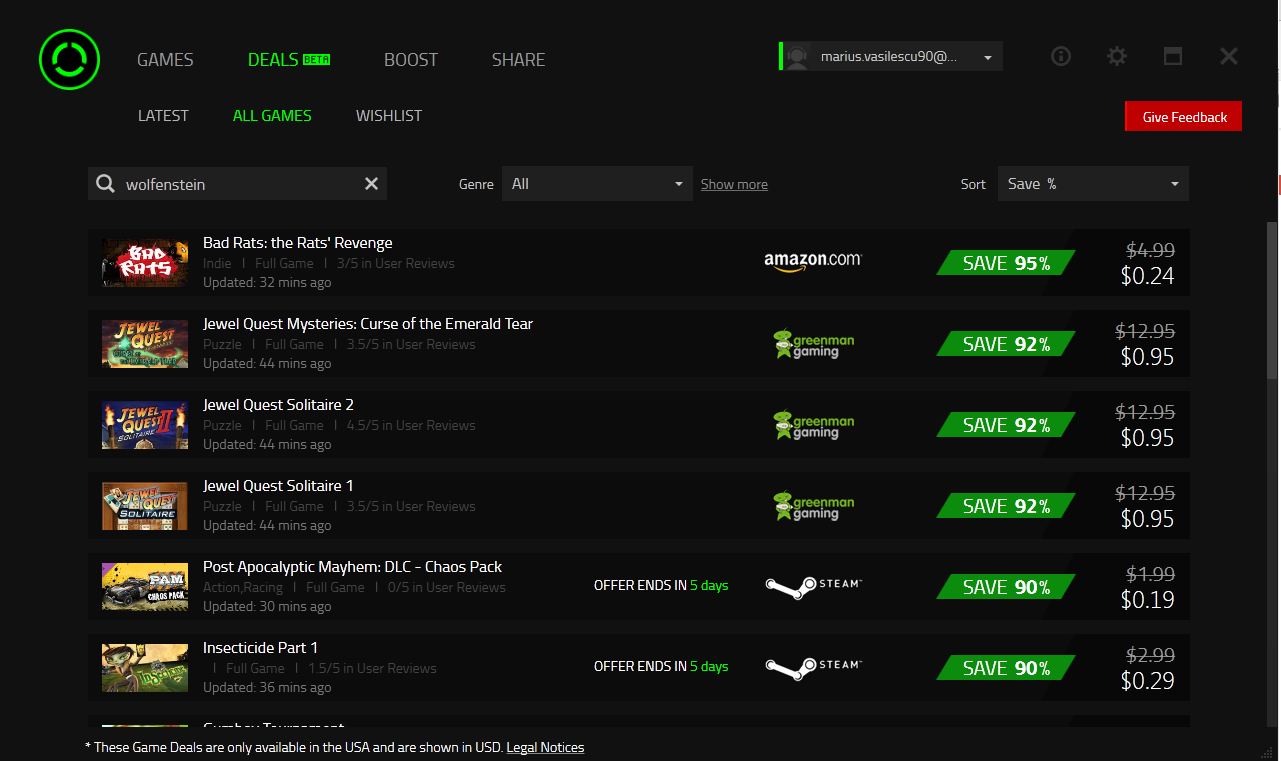Click the vertical scrollbar of deals list
Screen dimensions: 1281x761
tap(1271, 300)
